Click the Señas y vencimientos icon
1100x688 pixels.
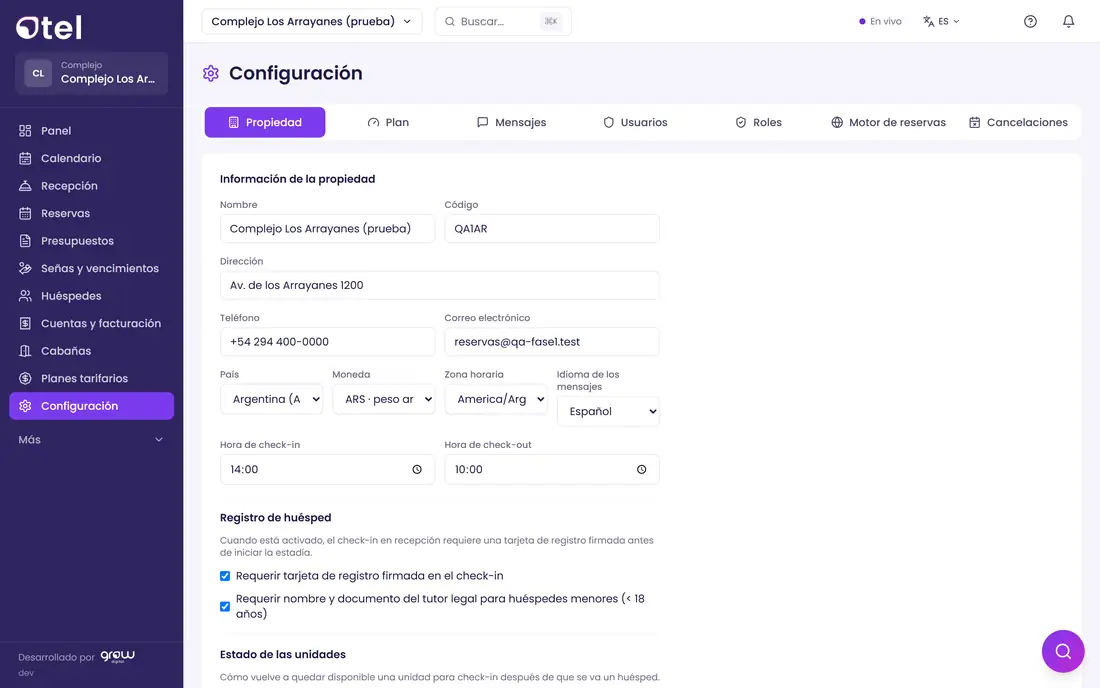tap(25, 269)
